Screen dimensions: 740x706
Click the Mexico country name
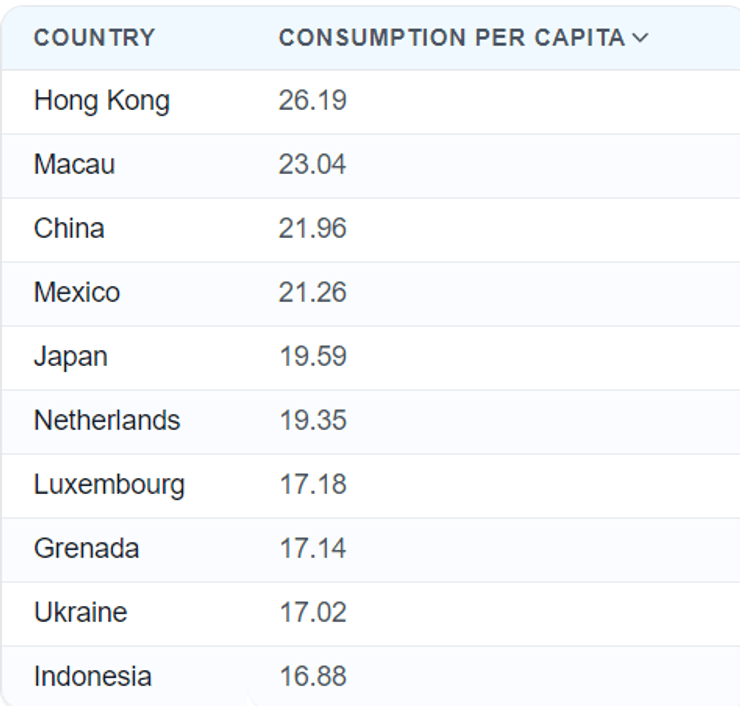tap(77, 293)
